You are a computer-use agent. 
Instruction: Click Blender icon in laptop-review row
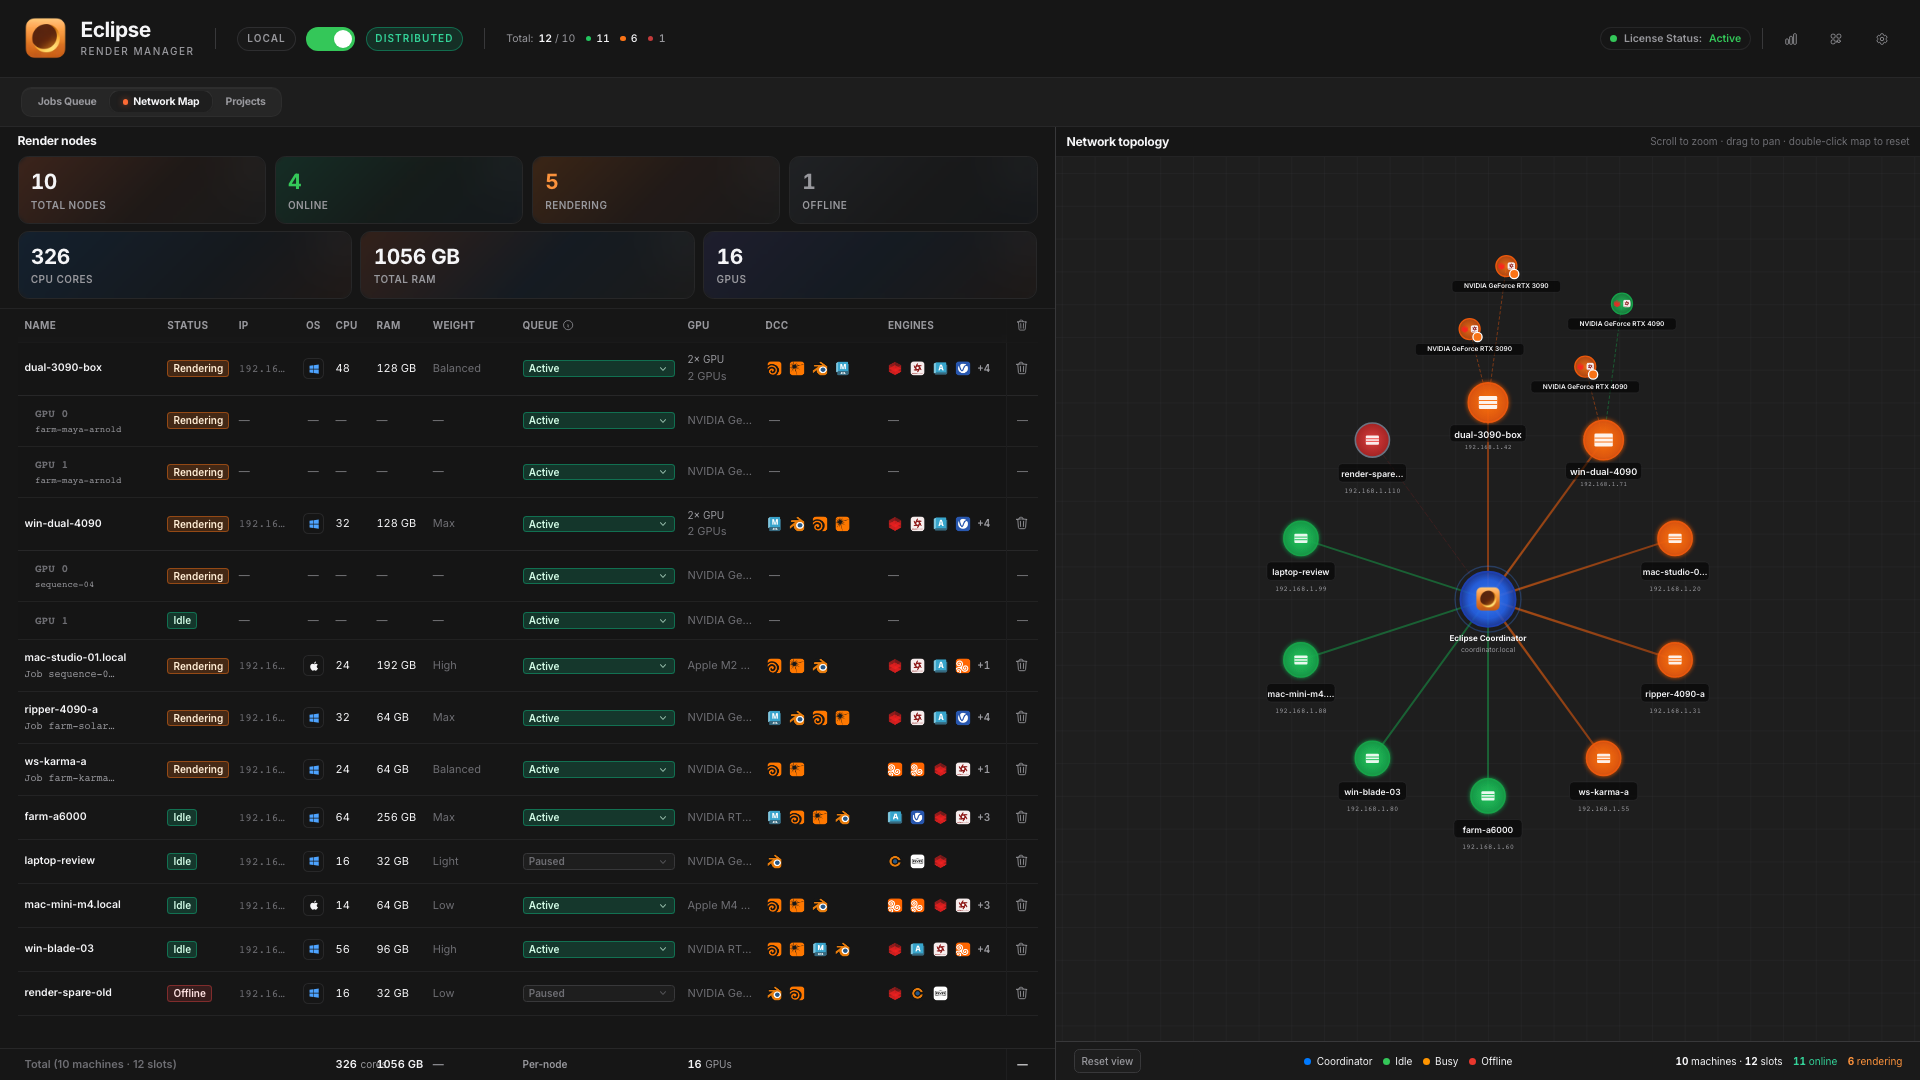click(774, 861)
